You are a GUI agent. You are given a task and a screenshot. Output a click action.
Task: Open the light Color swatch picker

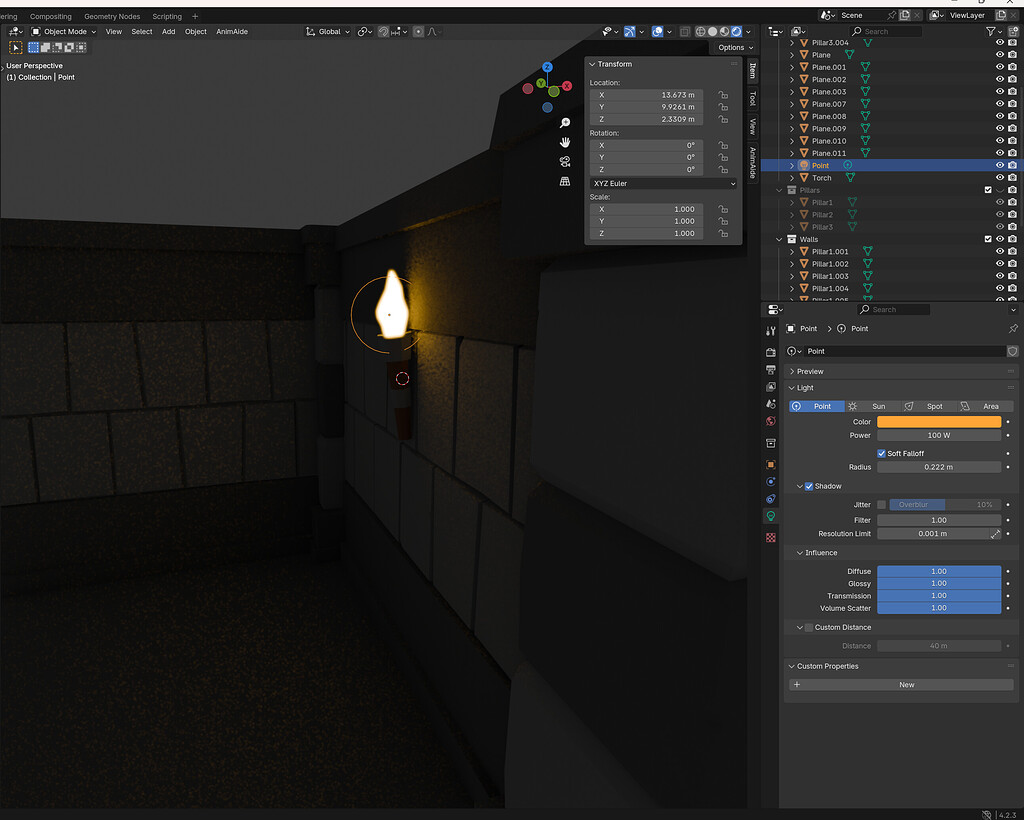coord(940,421)
